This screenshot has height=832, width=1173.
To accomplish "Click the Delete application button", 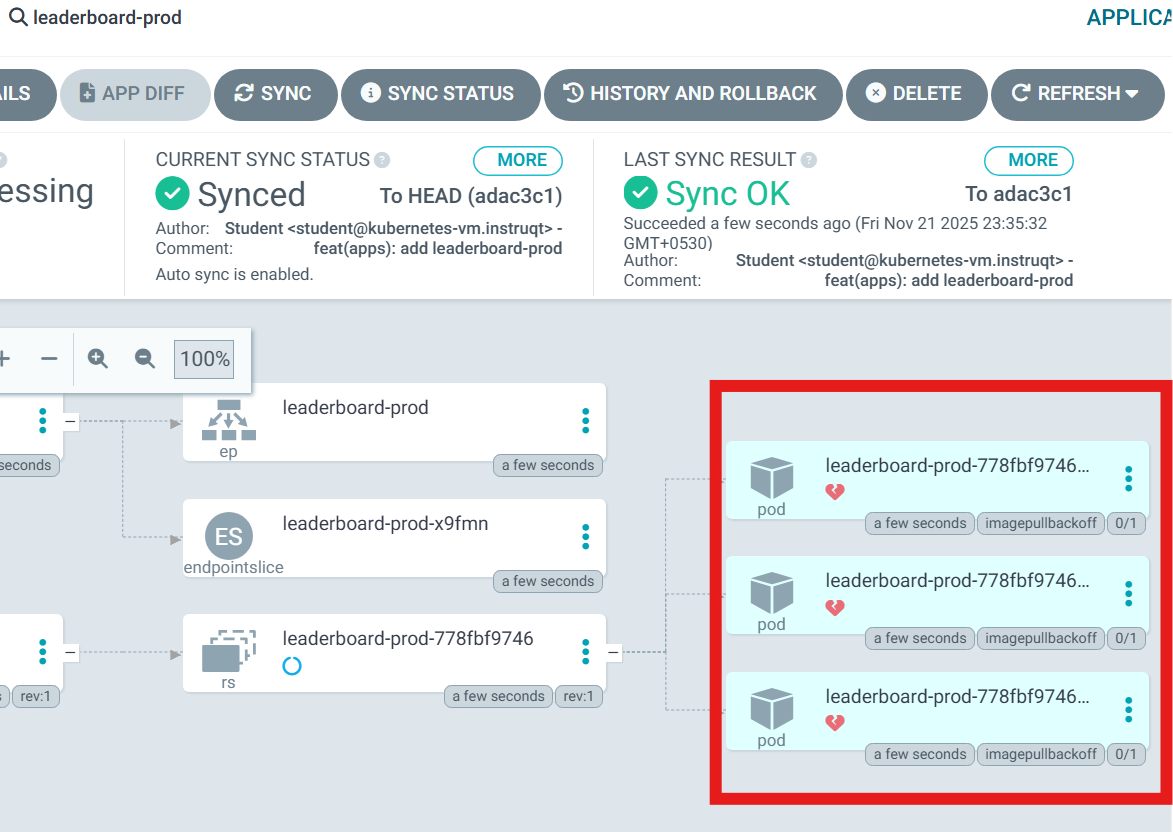I will point(916,94).
